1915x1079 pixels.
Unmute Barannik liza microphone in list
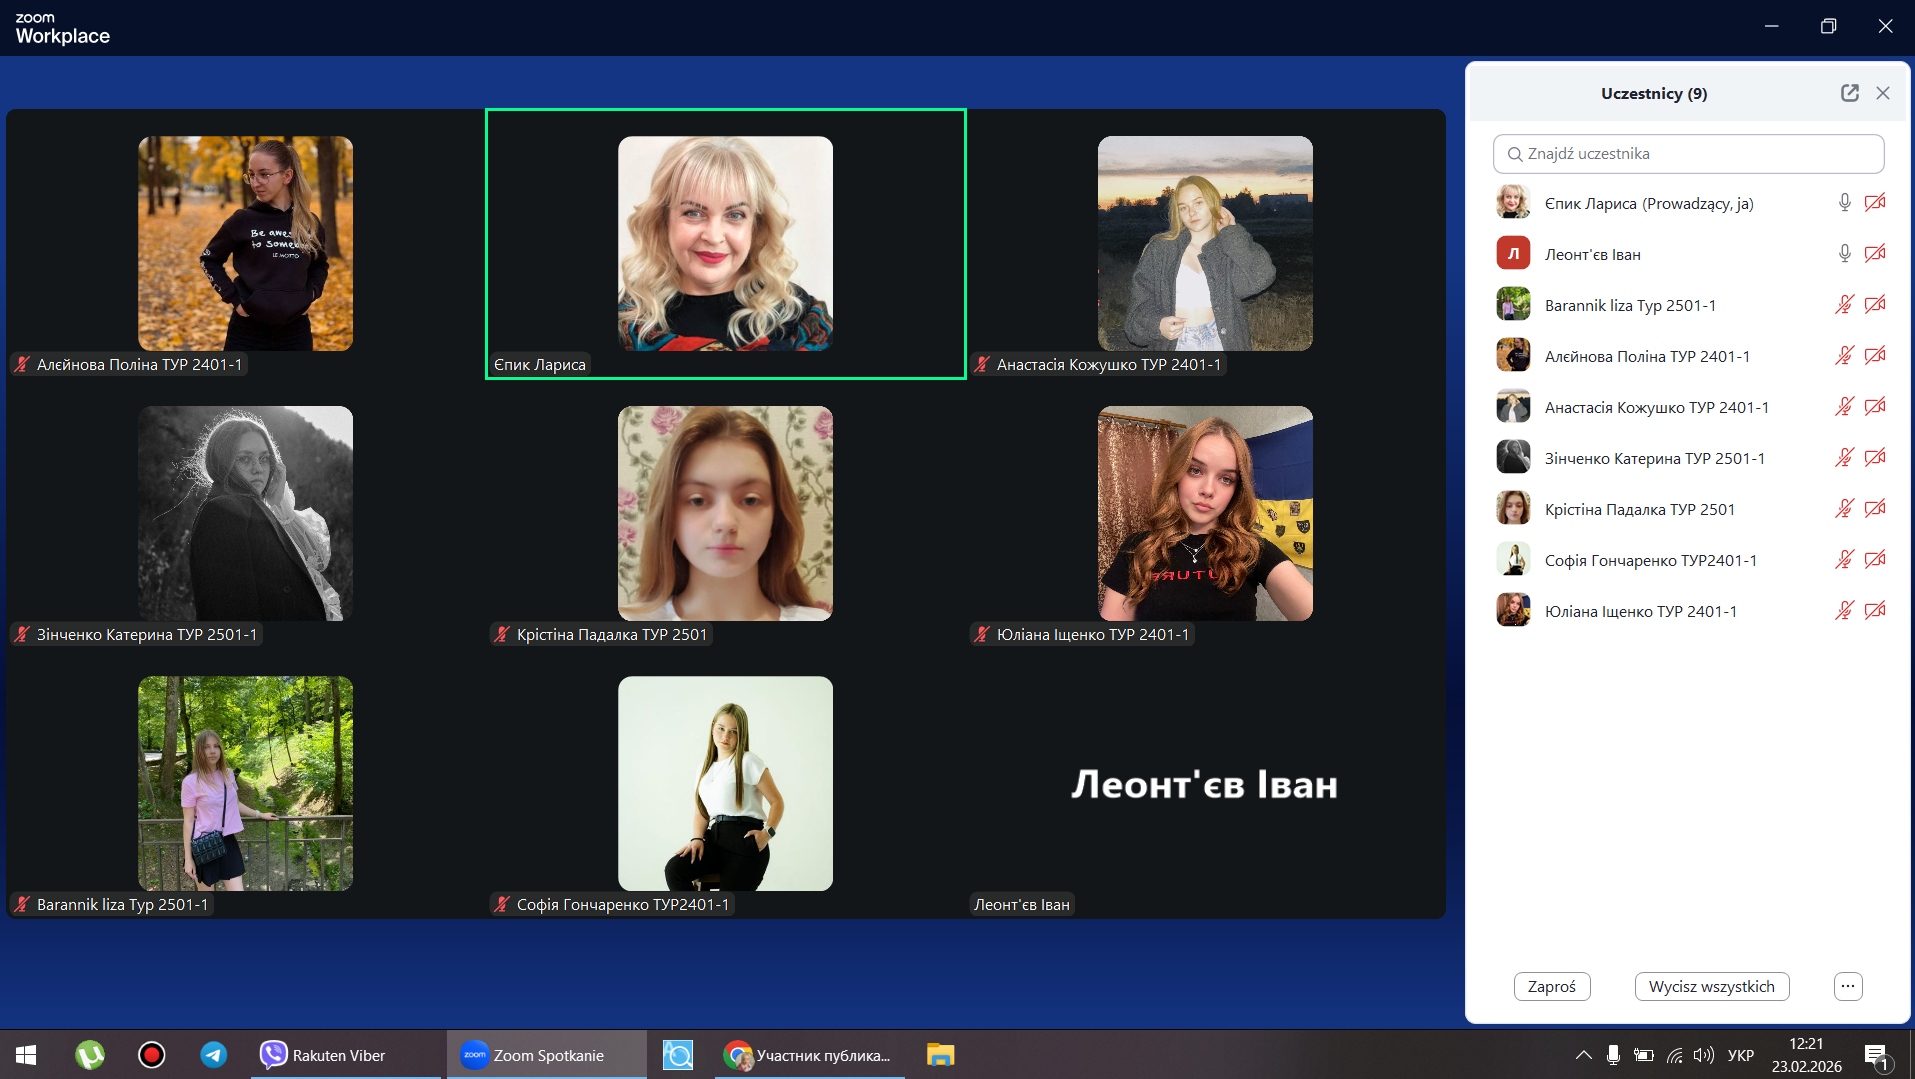[1844, 305]
